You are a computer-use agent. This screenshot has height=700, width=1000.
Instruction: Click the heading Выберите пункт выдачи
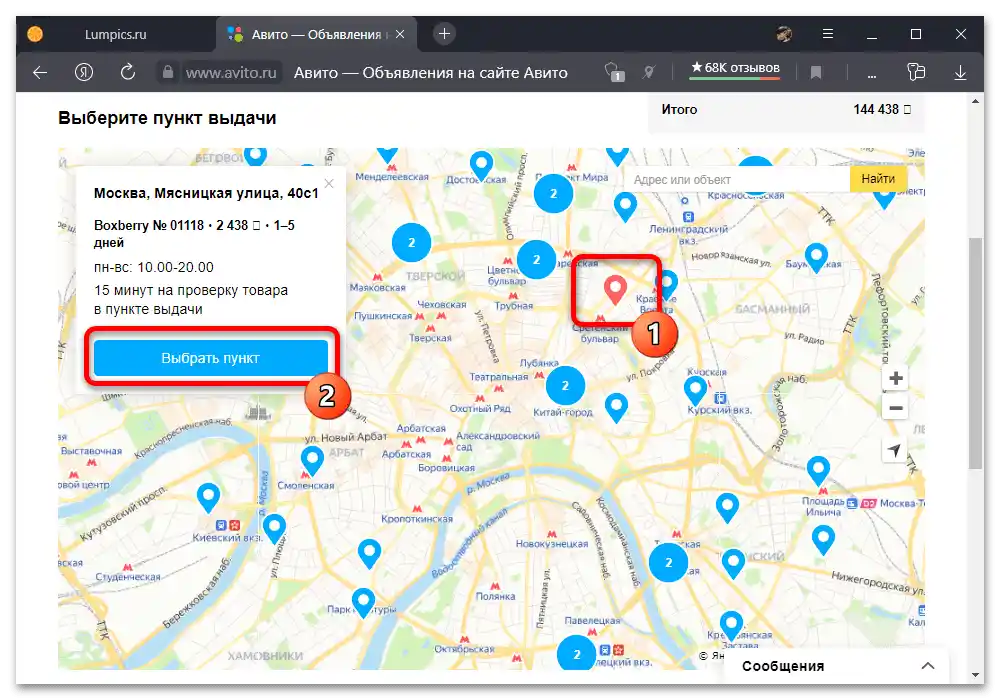tap(167, 118)
